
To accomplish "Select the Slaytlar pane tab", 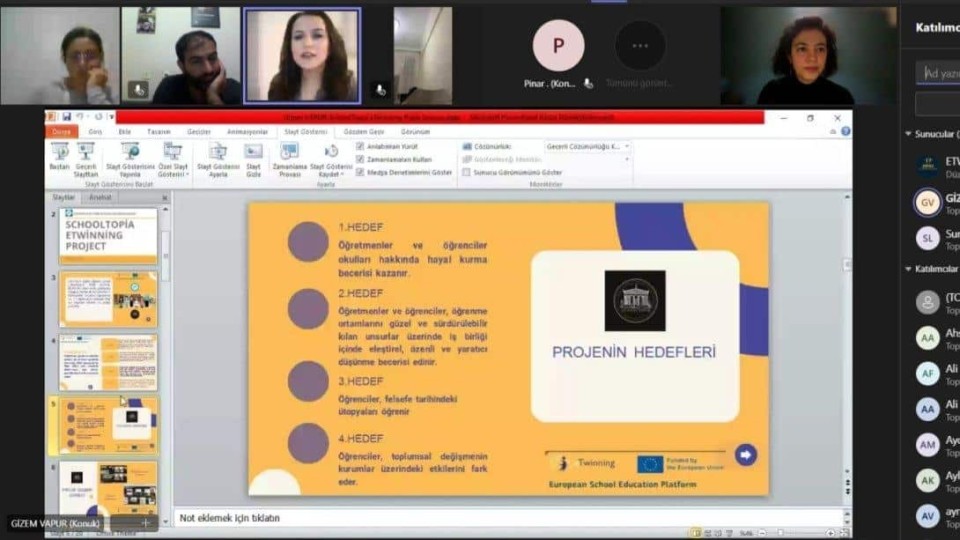I will point(63,197).
